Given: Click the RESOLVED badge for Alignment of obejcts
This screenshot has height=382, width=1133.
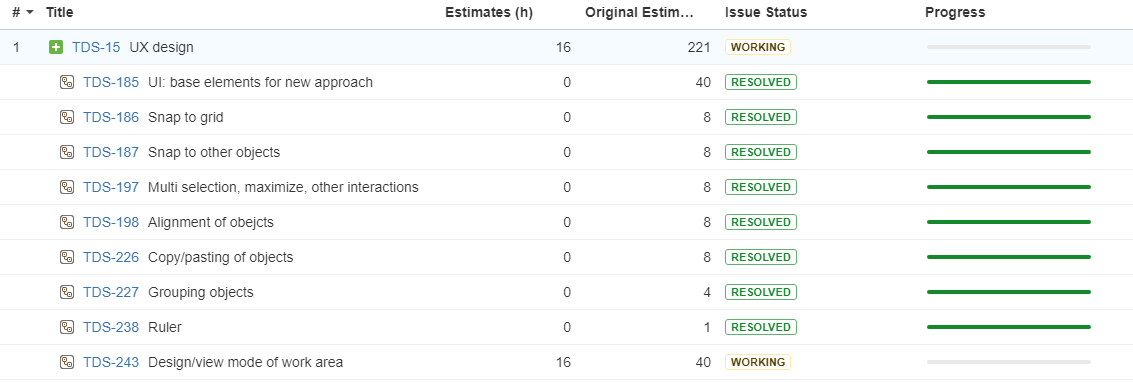Looking at the screenshot, I should (761, 222).
